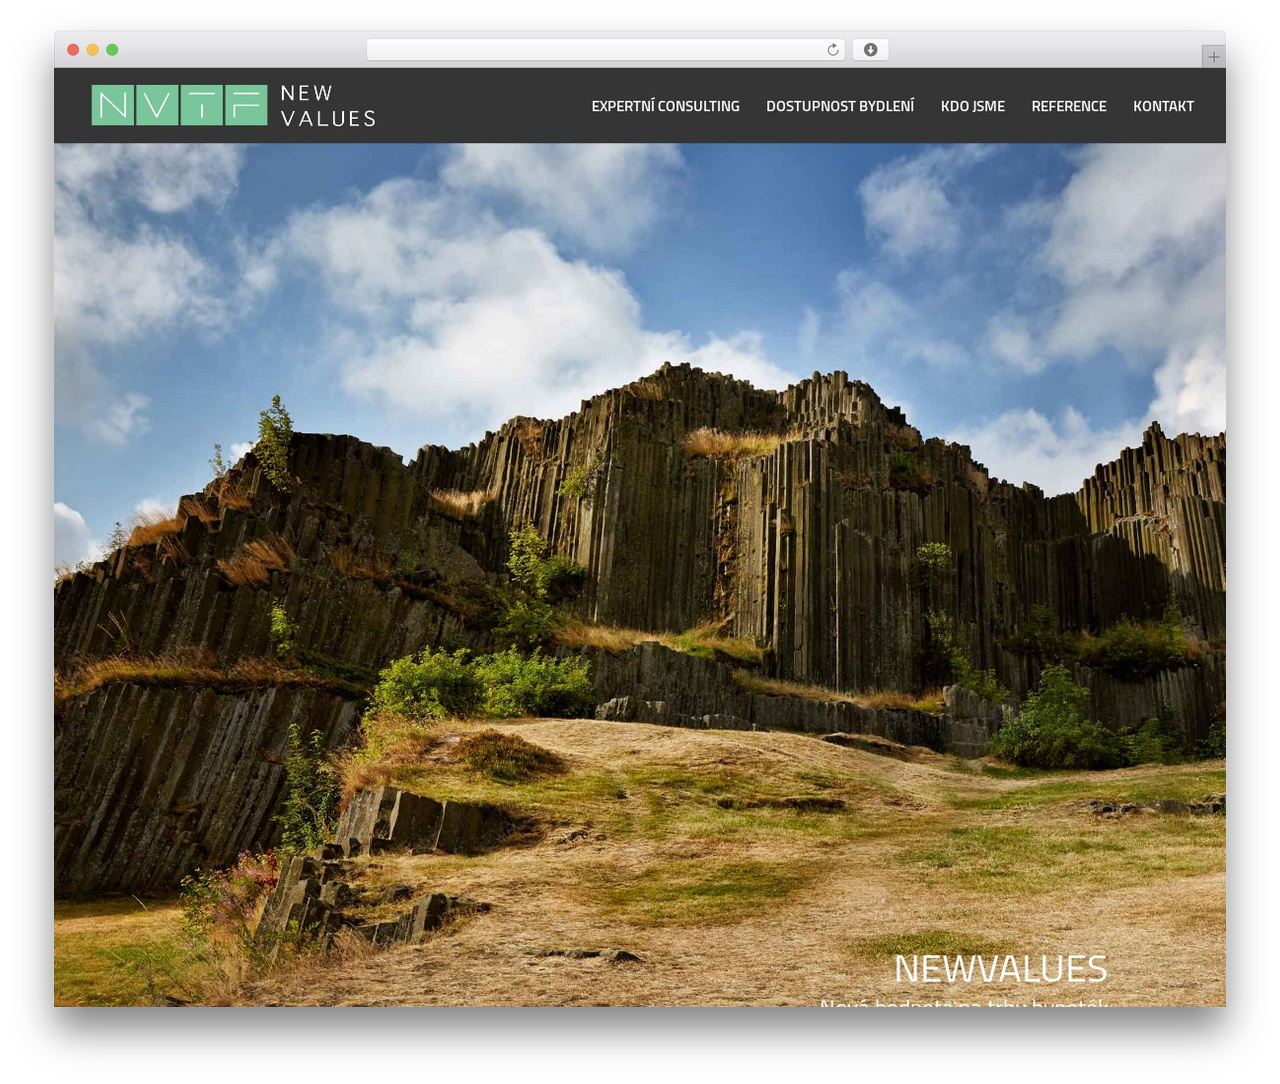This screenshot has height=1084, width=1280.
Task: Navigate to Reference page
Action: click(1069, 106)
